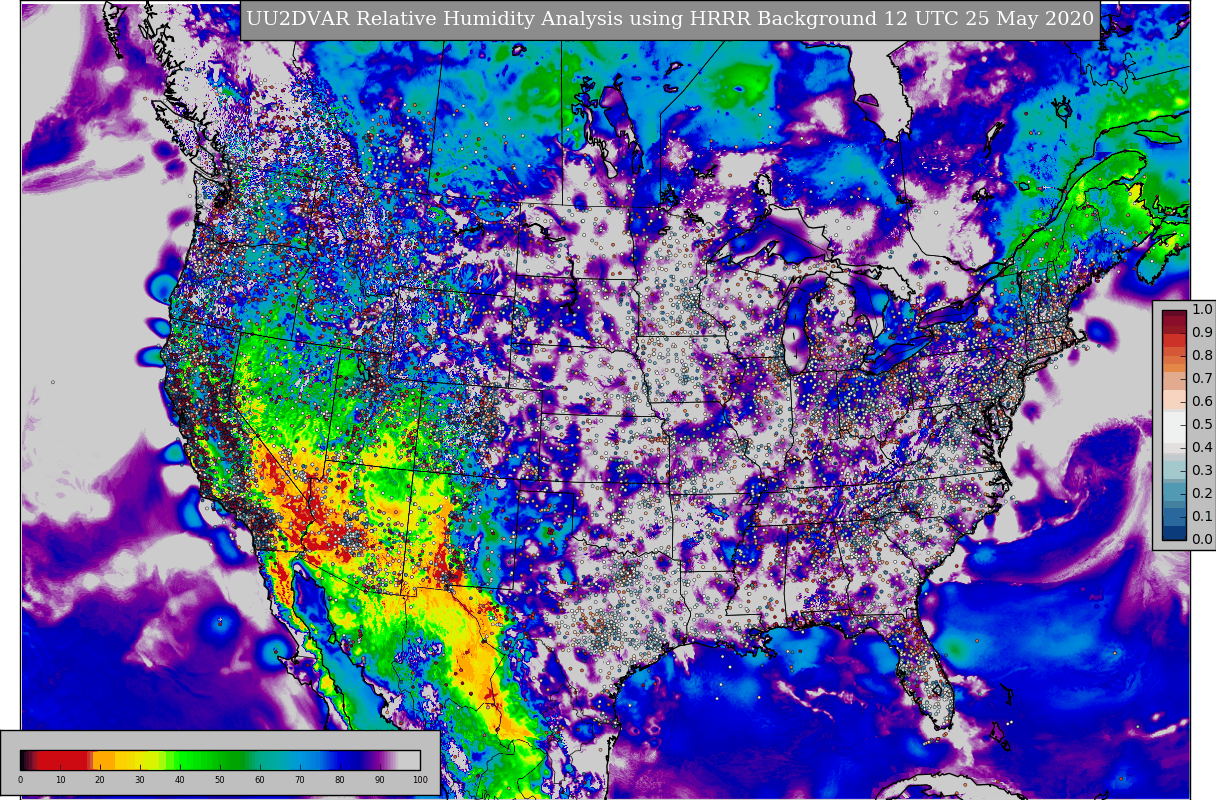Click the 10 tick label on humidity colorbar
The image size is (1216, 800).
pos(60,780)
